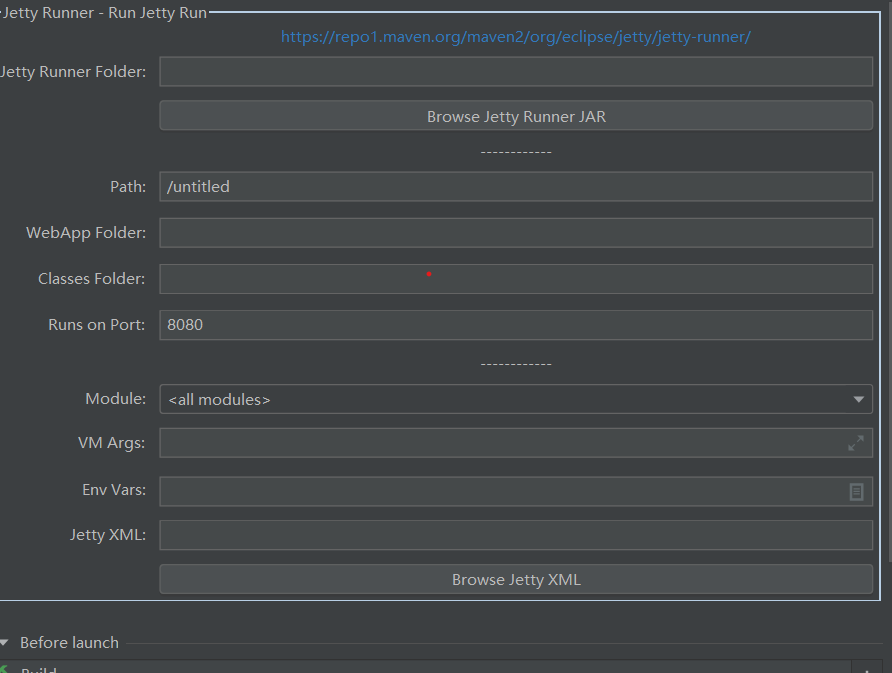Click the 'Classes Folder:' label
This screenshot has height=673, width=892.
[x=92, y=279]
